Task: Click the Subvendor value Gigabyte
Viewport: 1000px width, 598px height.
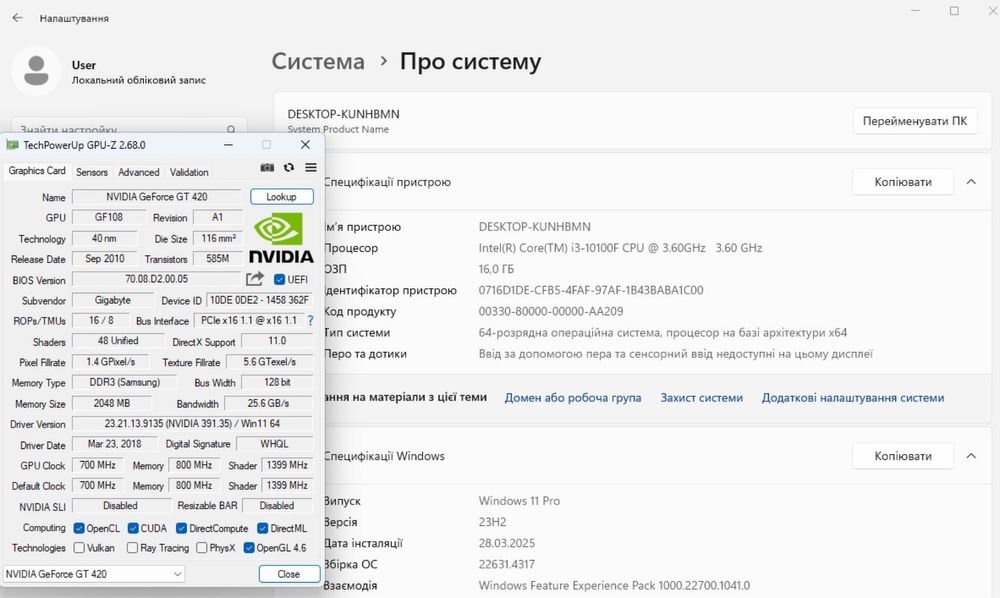Action: [x=113, y=300]
